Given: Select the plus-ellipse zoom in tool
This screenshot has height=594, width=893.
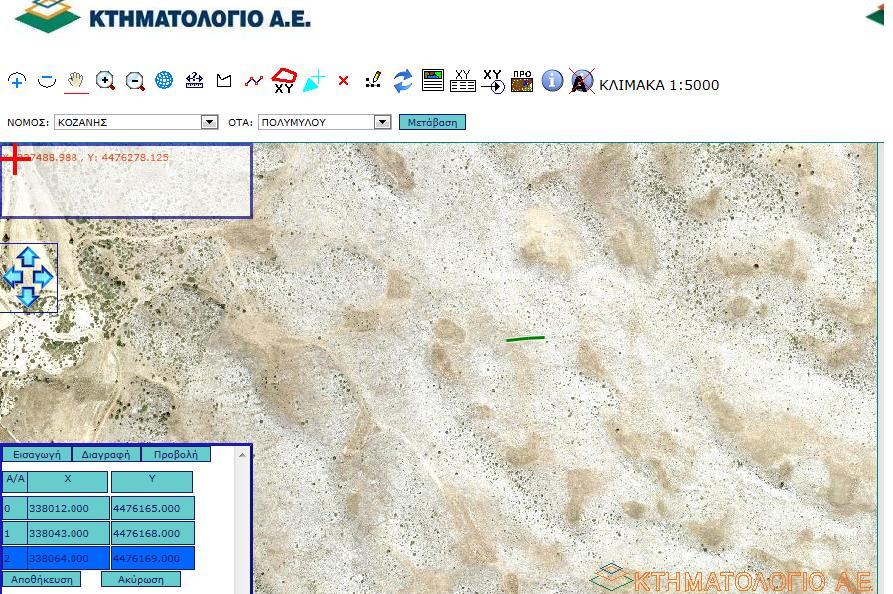Looking at the screenshot, I should pos(17,81).
